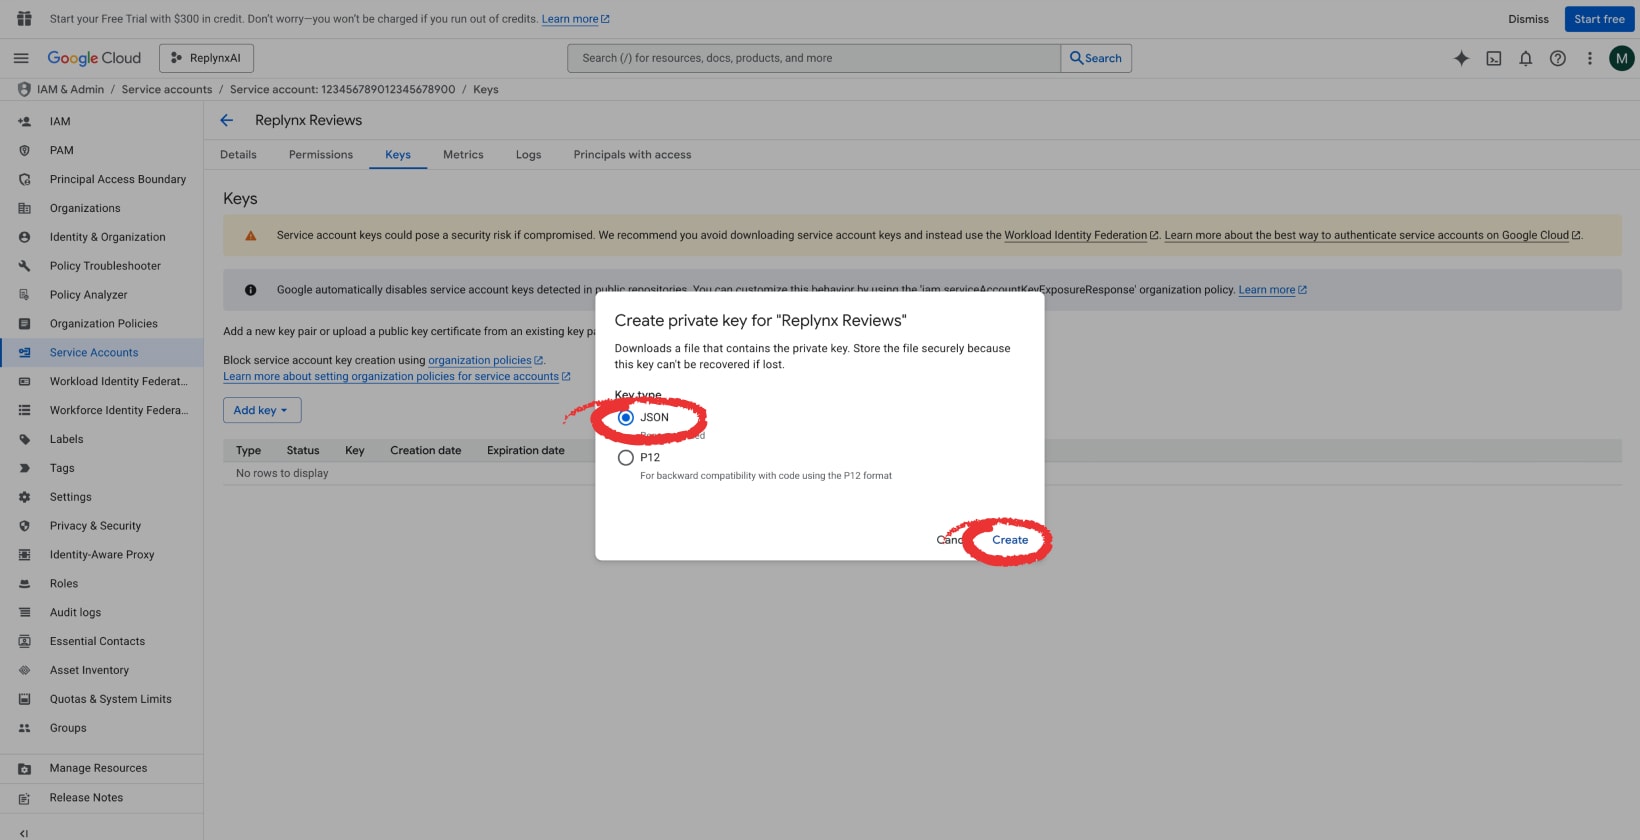Screen dimensions: 1640x840
Task: Click the Service accounts breadcrumb
Action: click(167, 89)
